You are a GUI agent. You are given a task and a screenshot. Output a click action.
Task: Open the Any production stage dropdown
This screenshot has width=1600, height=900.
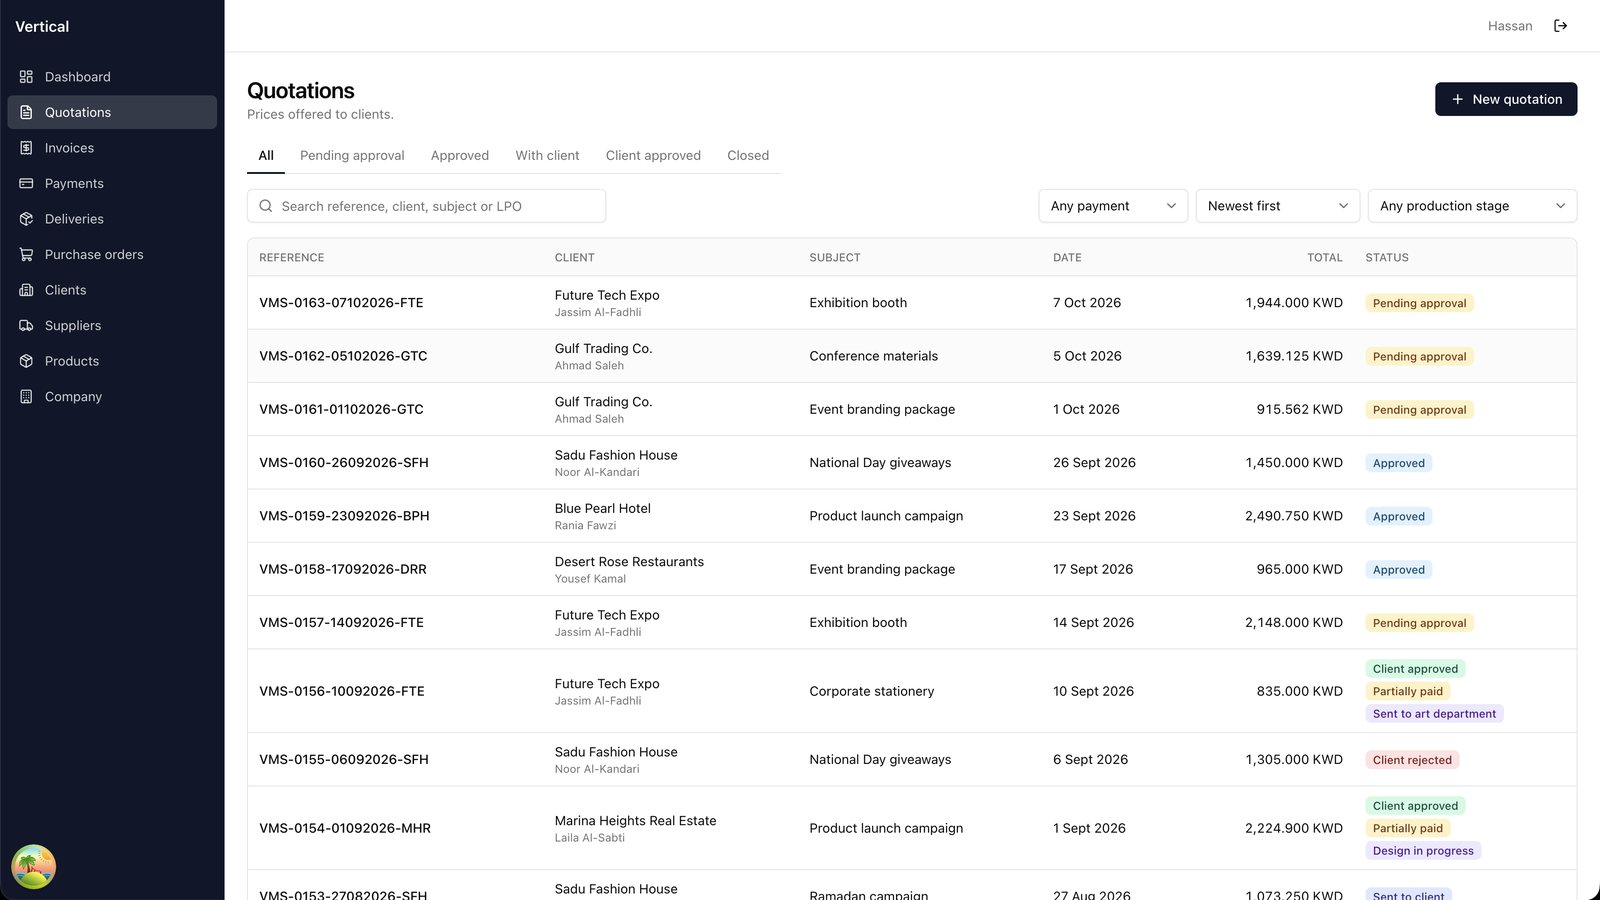[1472, 206]
